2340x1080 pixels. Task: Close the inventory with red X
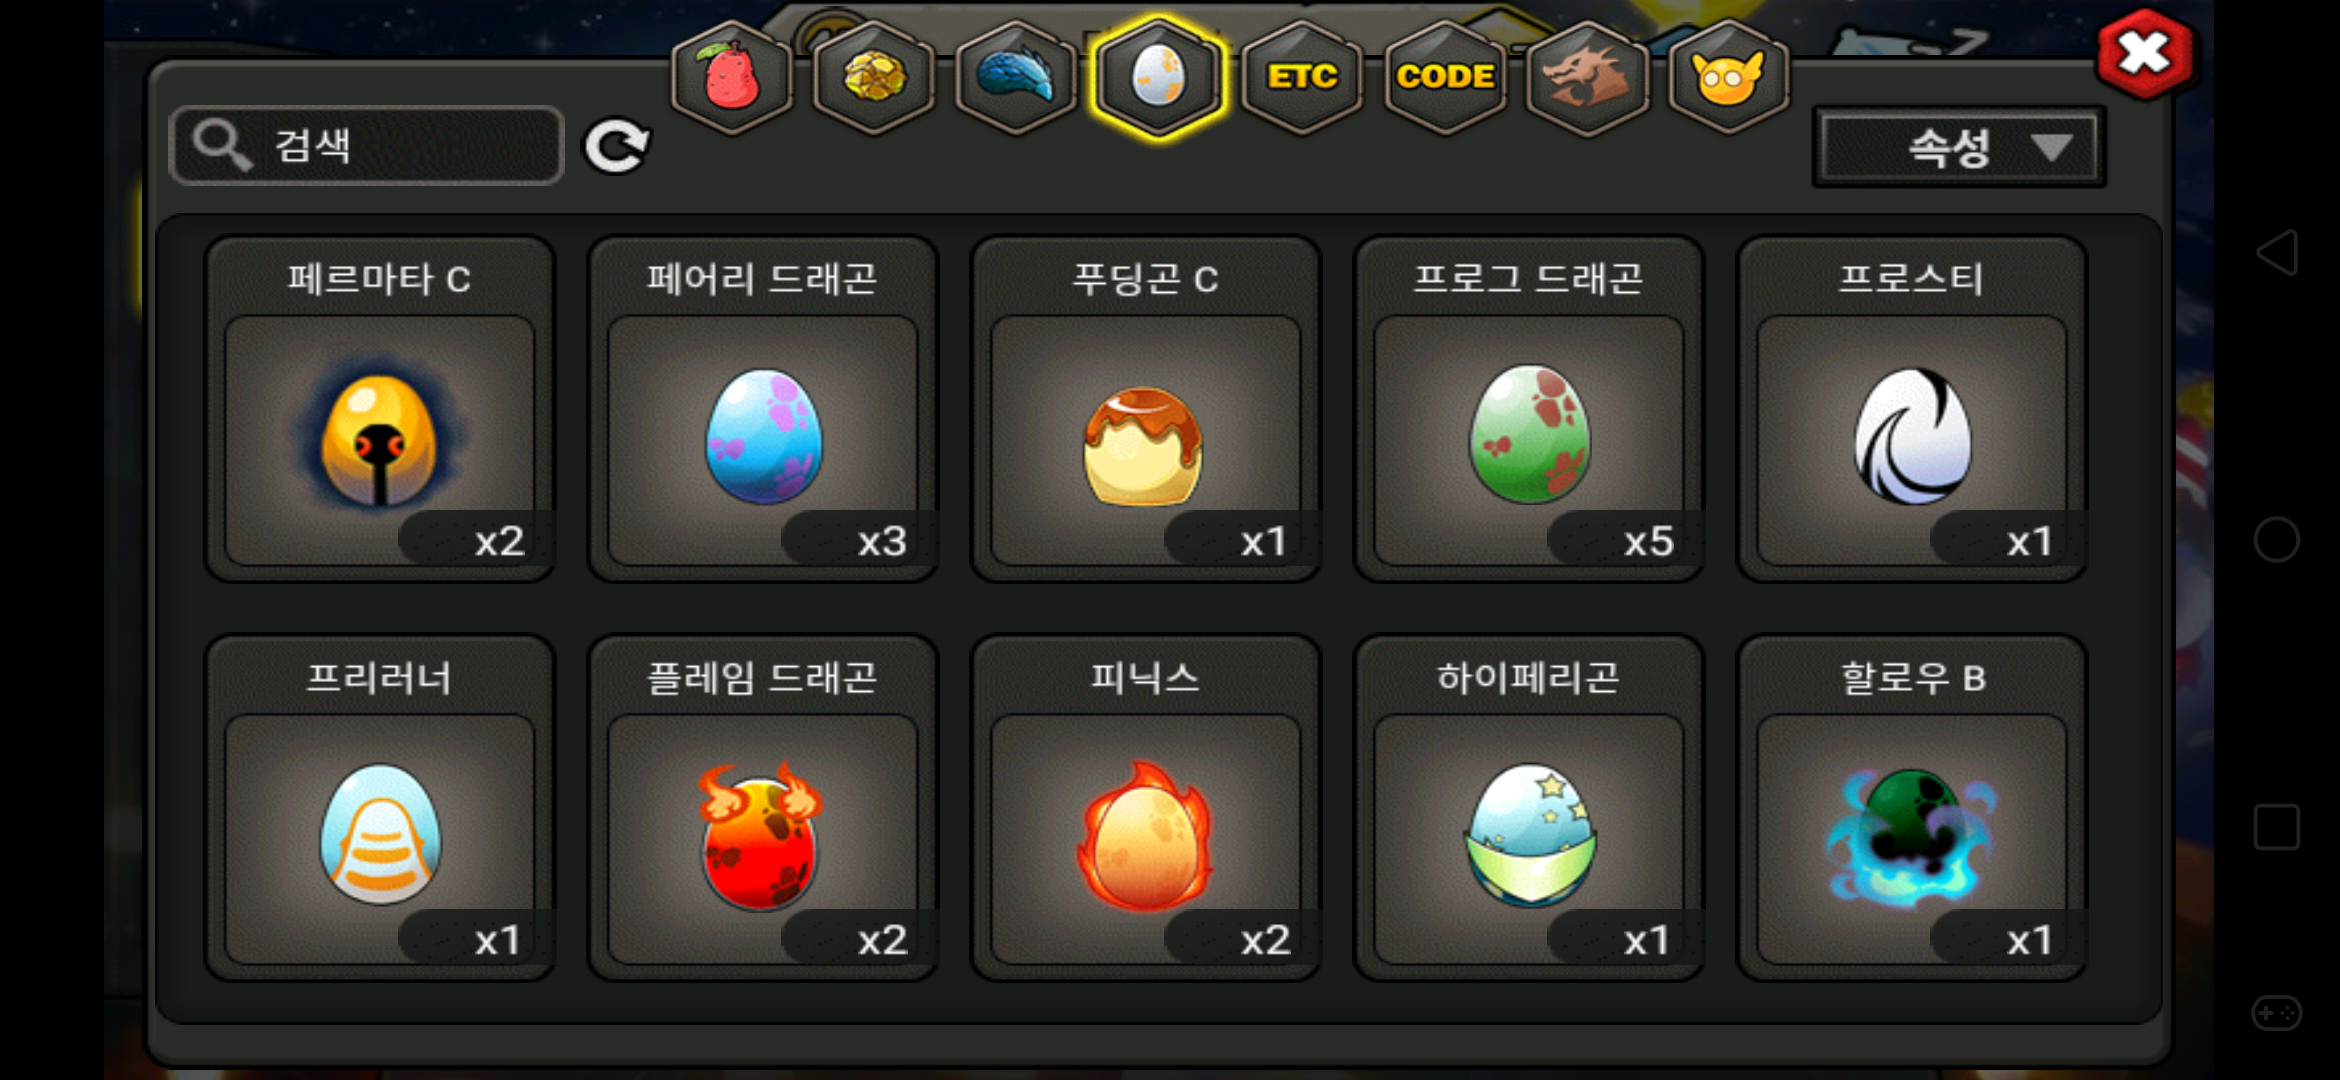(2145, 54)
